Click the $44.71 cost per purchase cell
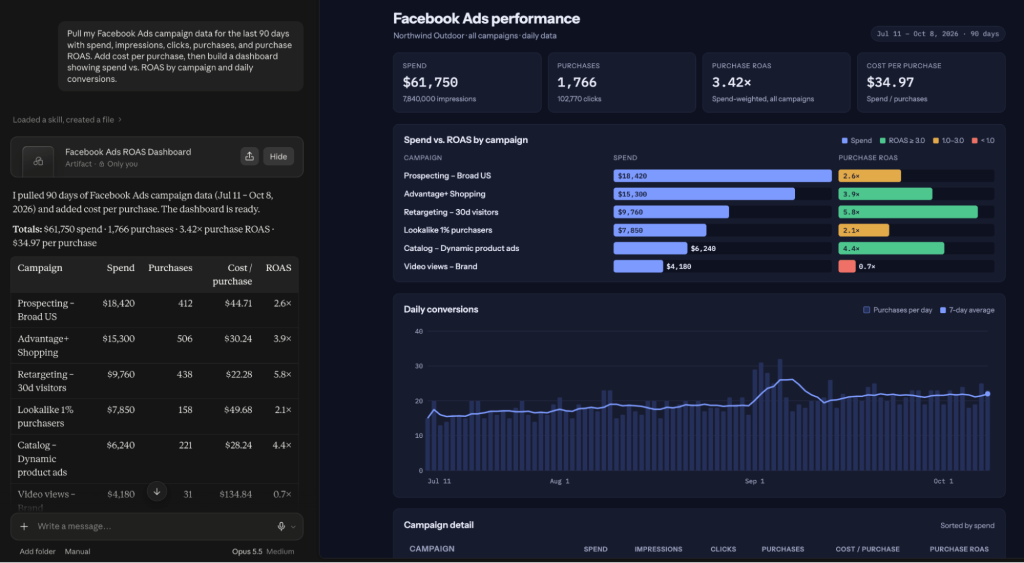Screen dimensions: 1024x563 point(238,303)
